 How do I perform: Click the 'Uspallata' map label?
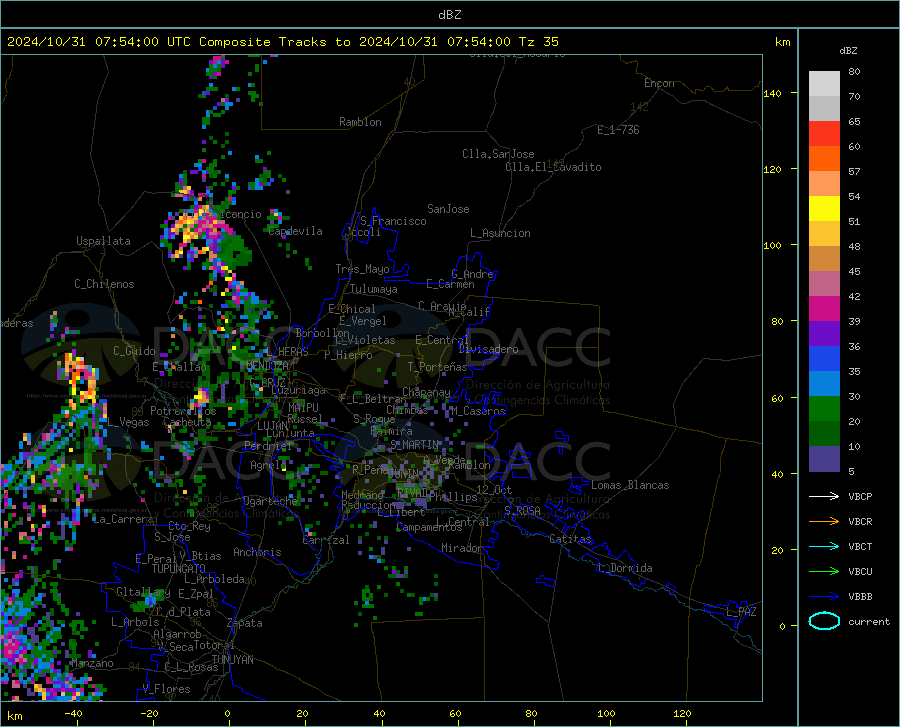(x=103, y=242)
